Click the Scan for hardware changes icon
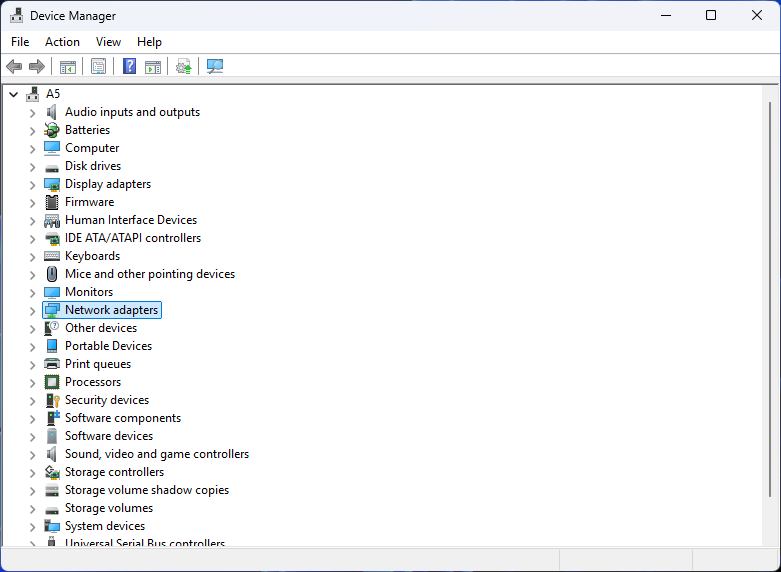 pyautogui.click(x=214, y=67)
